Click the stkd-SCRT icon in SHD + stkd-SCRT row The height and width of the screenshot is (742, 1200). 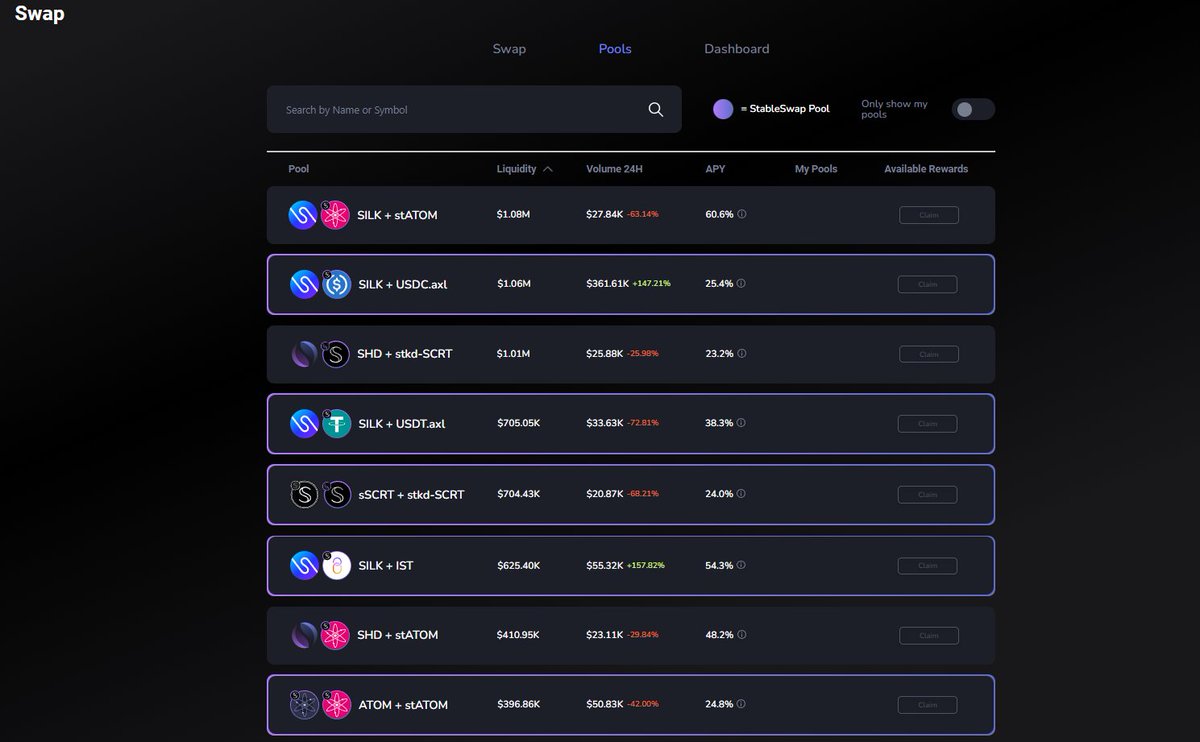click(335, 354)
